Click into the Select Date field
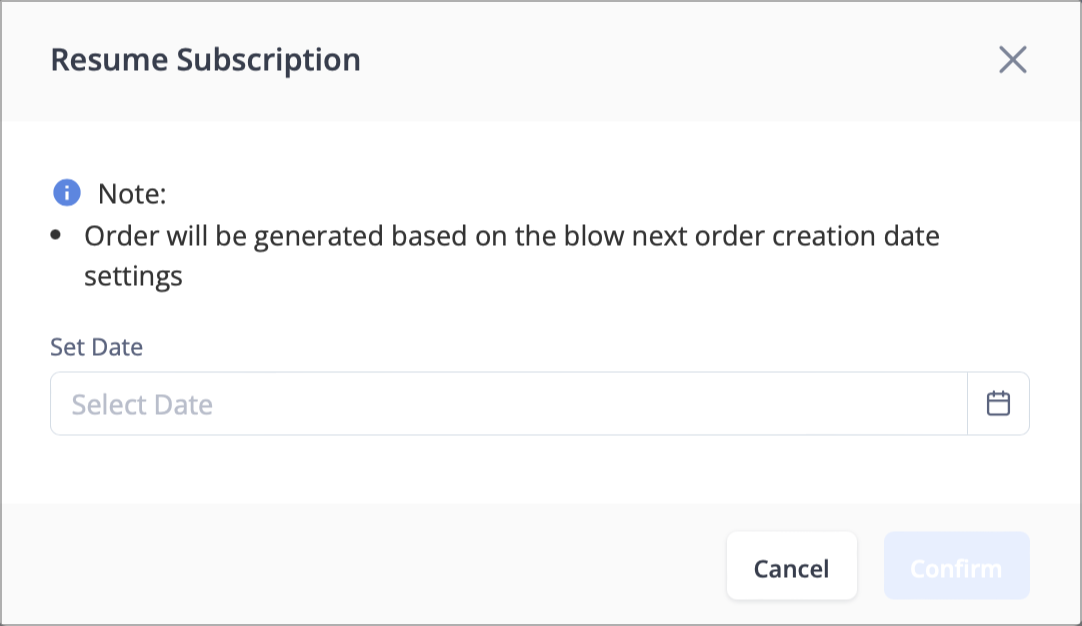Screen dimensions: 1082x626 [x=509, y=404]
